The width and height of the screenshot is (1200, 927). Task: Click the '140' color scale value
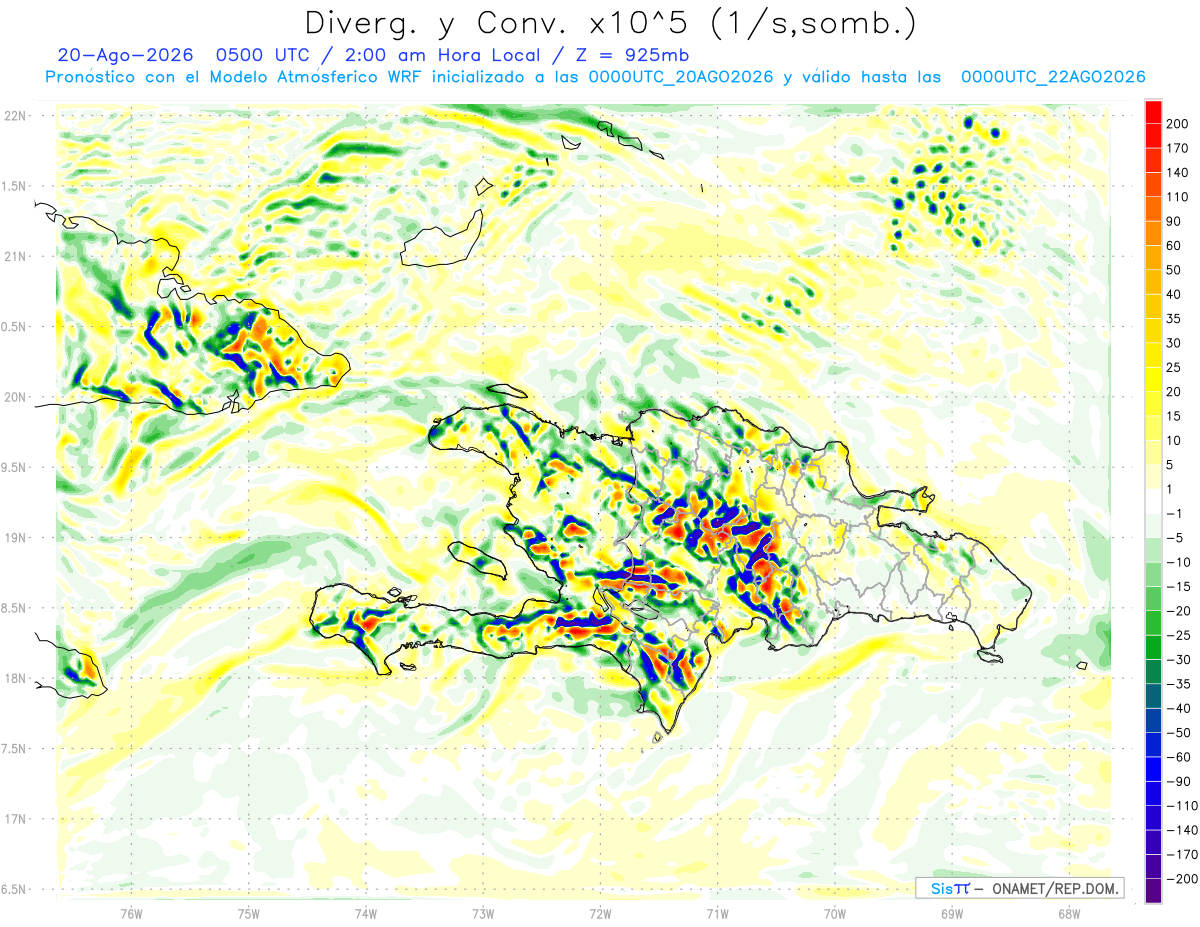1179,173
